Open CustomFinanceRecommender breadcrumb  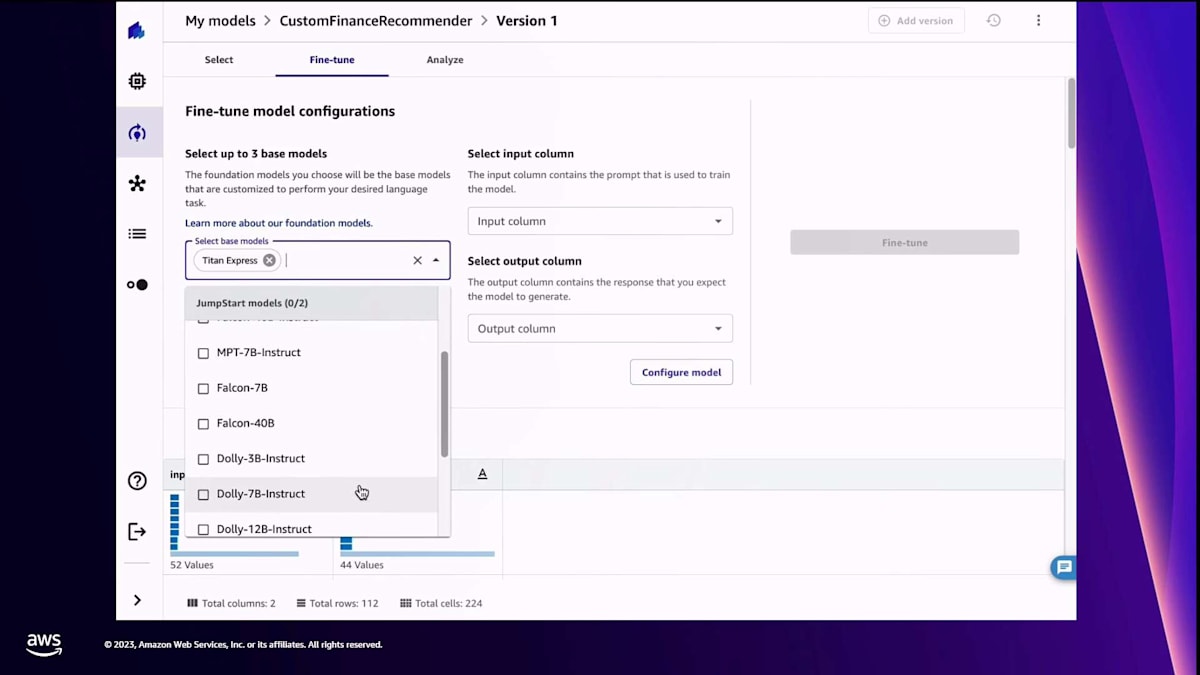click(x=376, y=20)
